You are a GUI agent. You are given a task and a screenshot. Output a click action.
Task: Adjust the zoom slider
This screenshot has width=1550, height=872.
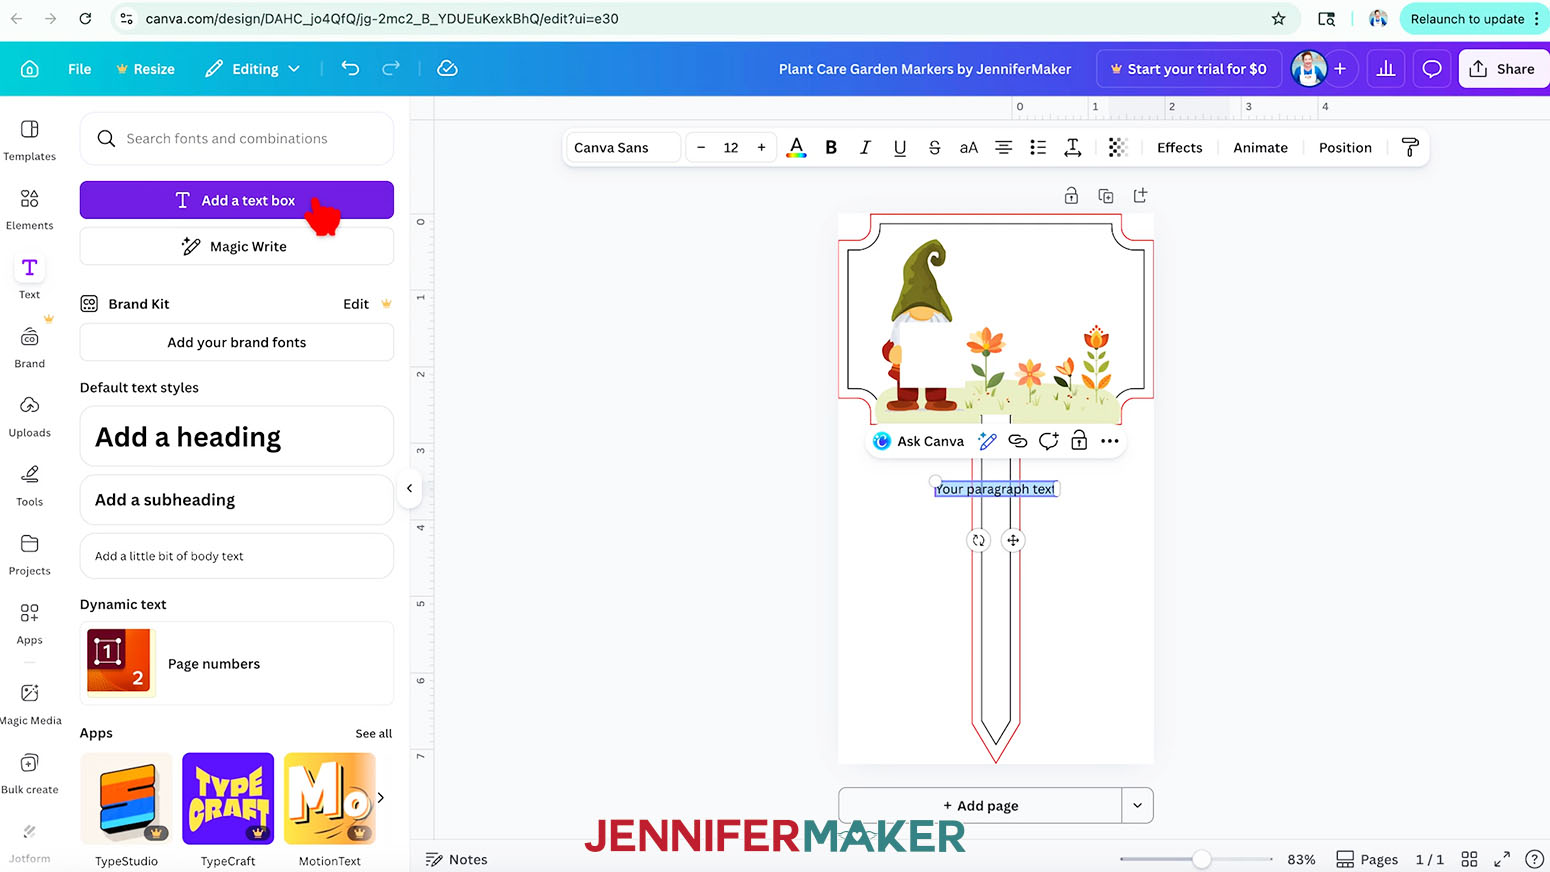point(1202,859)
